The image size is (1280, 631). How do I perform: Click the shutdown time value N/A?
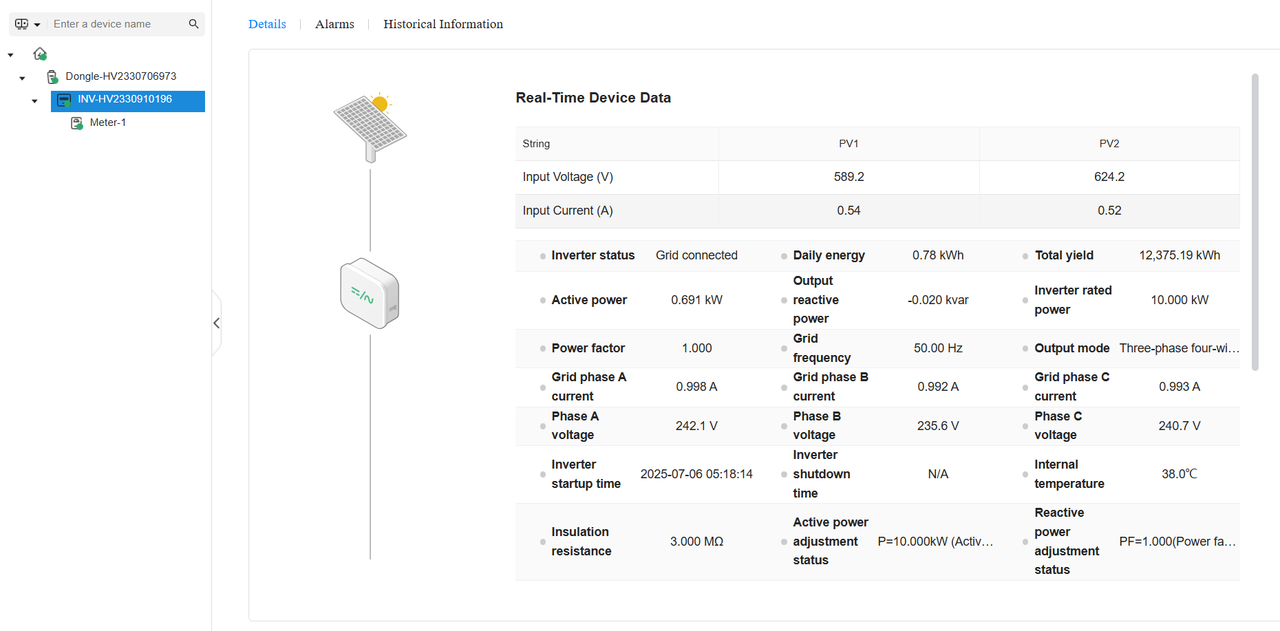click(938, 474)
